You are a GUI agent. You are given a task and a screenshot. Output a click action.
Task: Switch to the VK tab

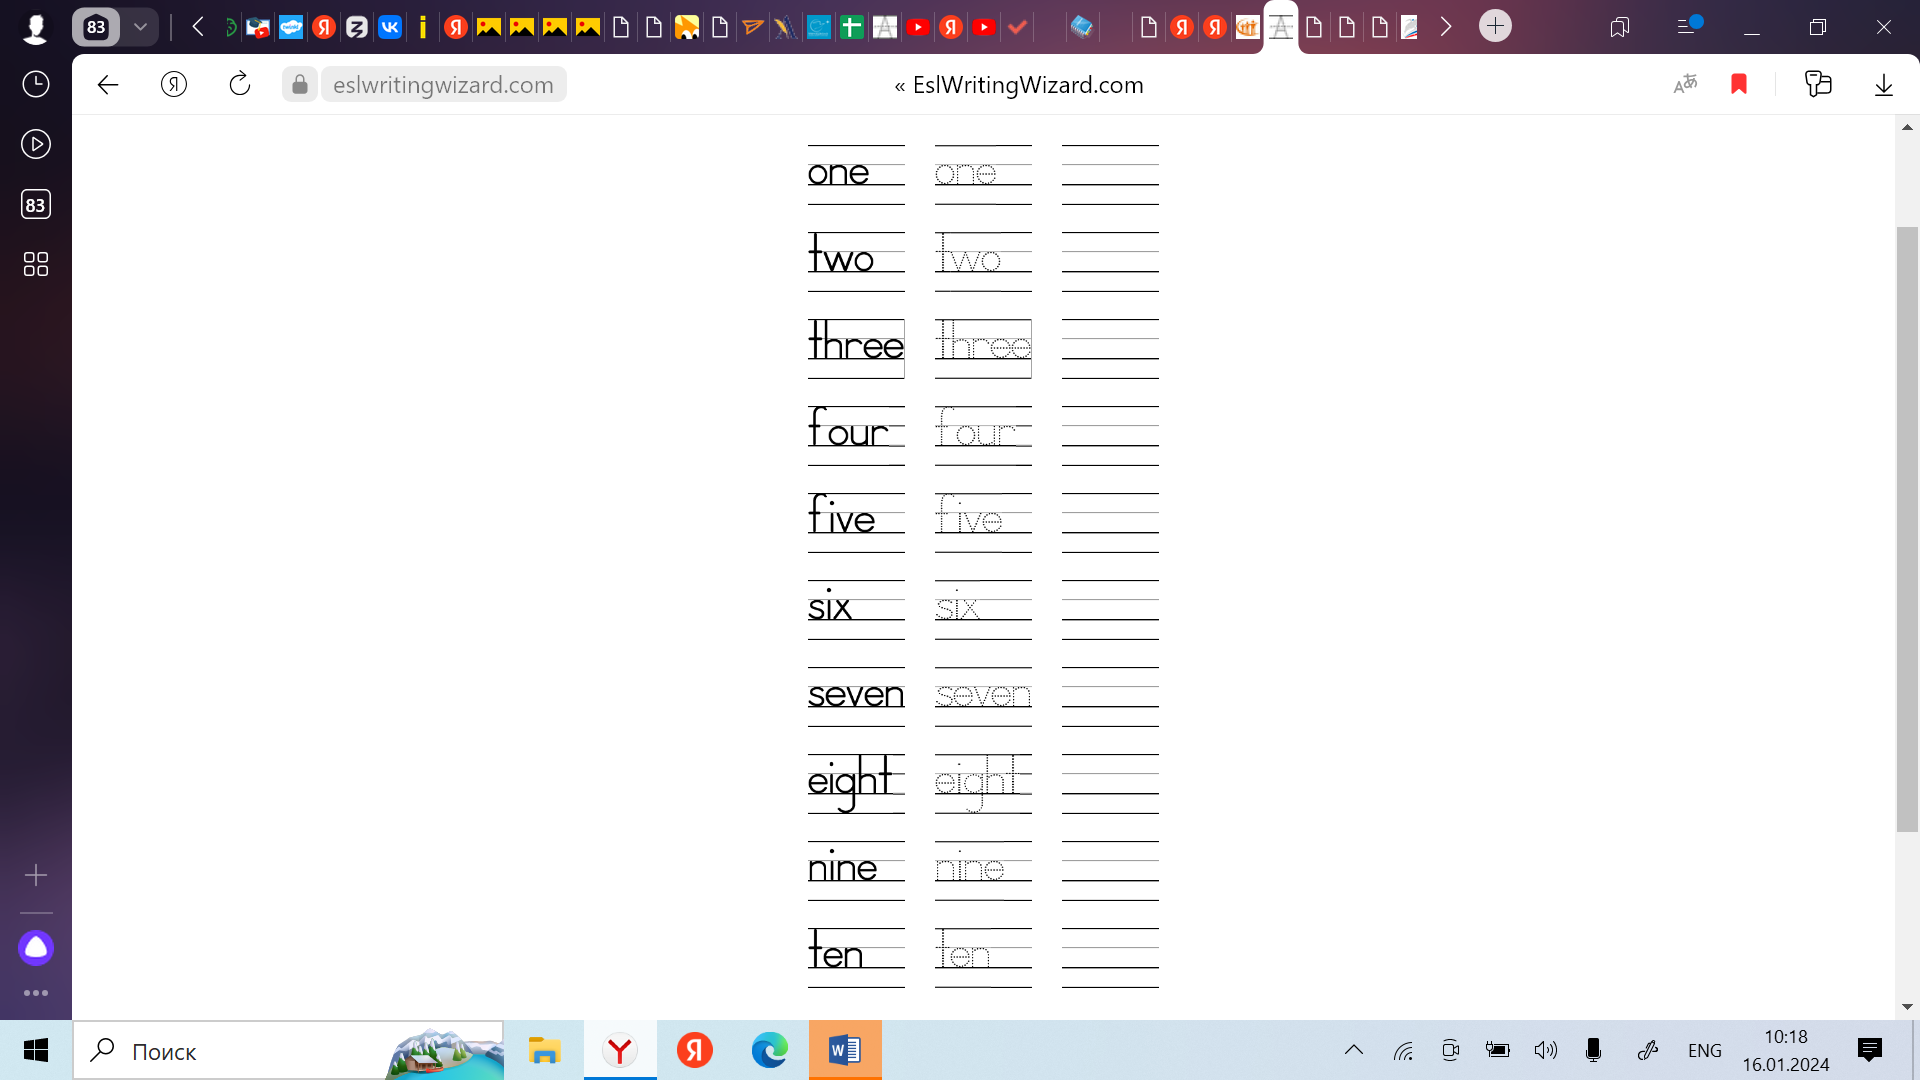(x=390, y=27)
